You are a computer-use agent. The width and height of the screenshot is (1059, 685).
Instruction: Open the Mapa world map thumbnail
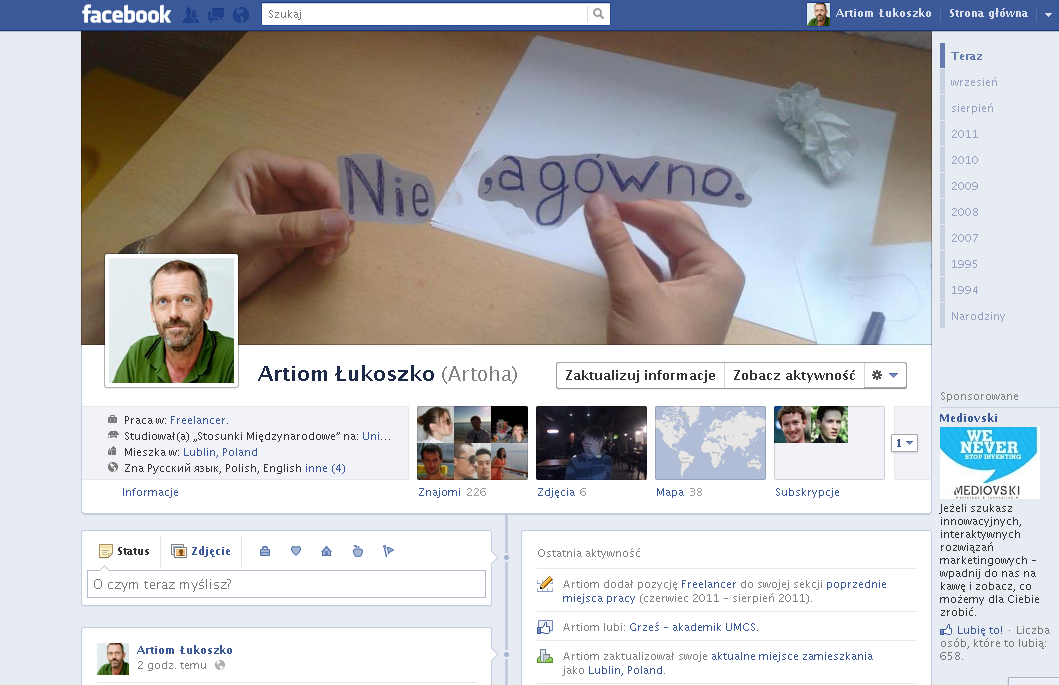711,443
